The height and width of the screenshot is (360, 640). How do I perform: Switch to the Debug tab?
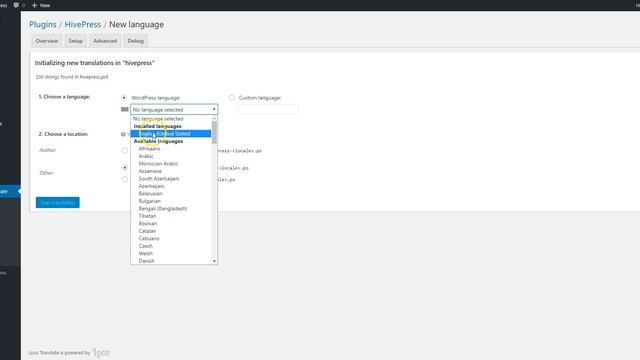[136, 41]
